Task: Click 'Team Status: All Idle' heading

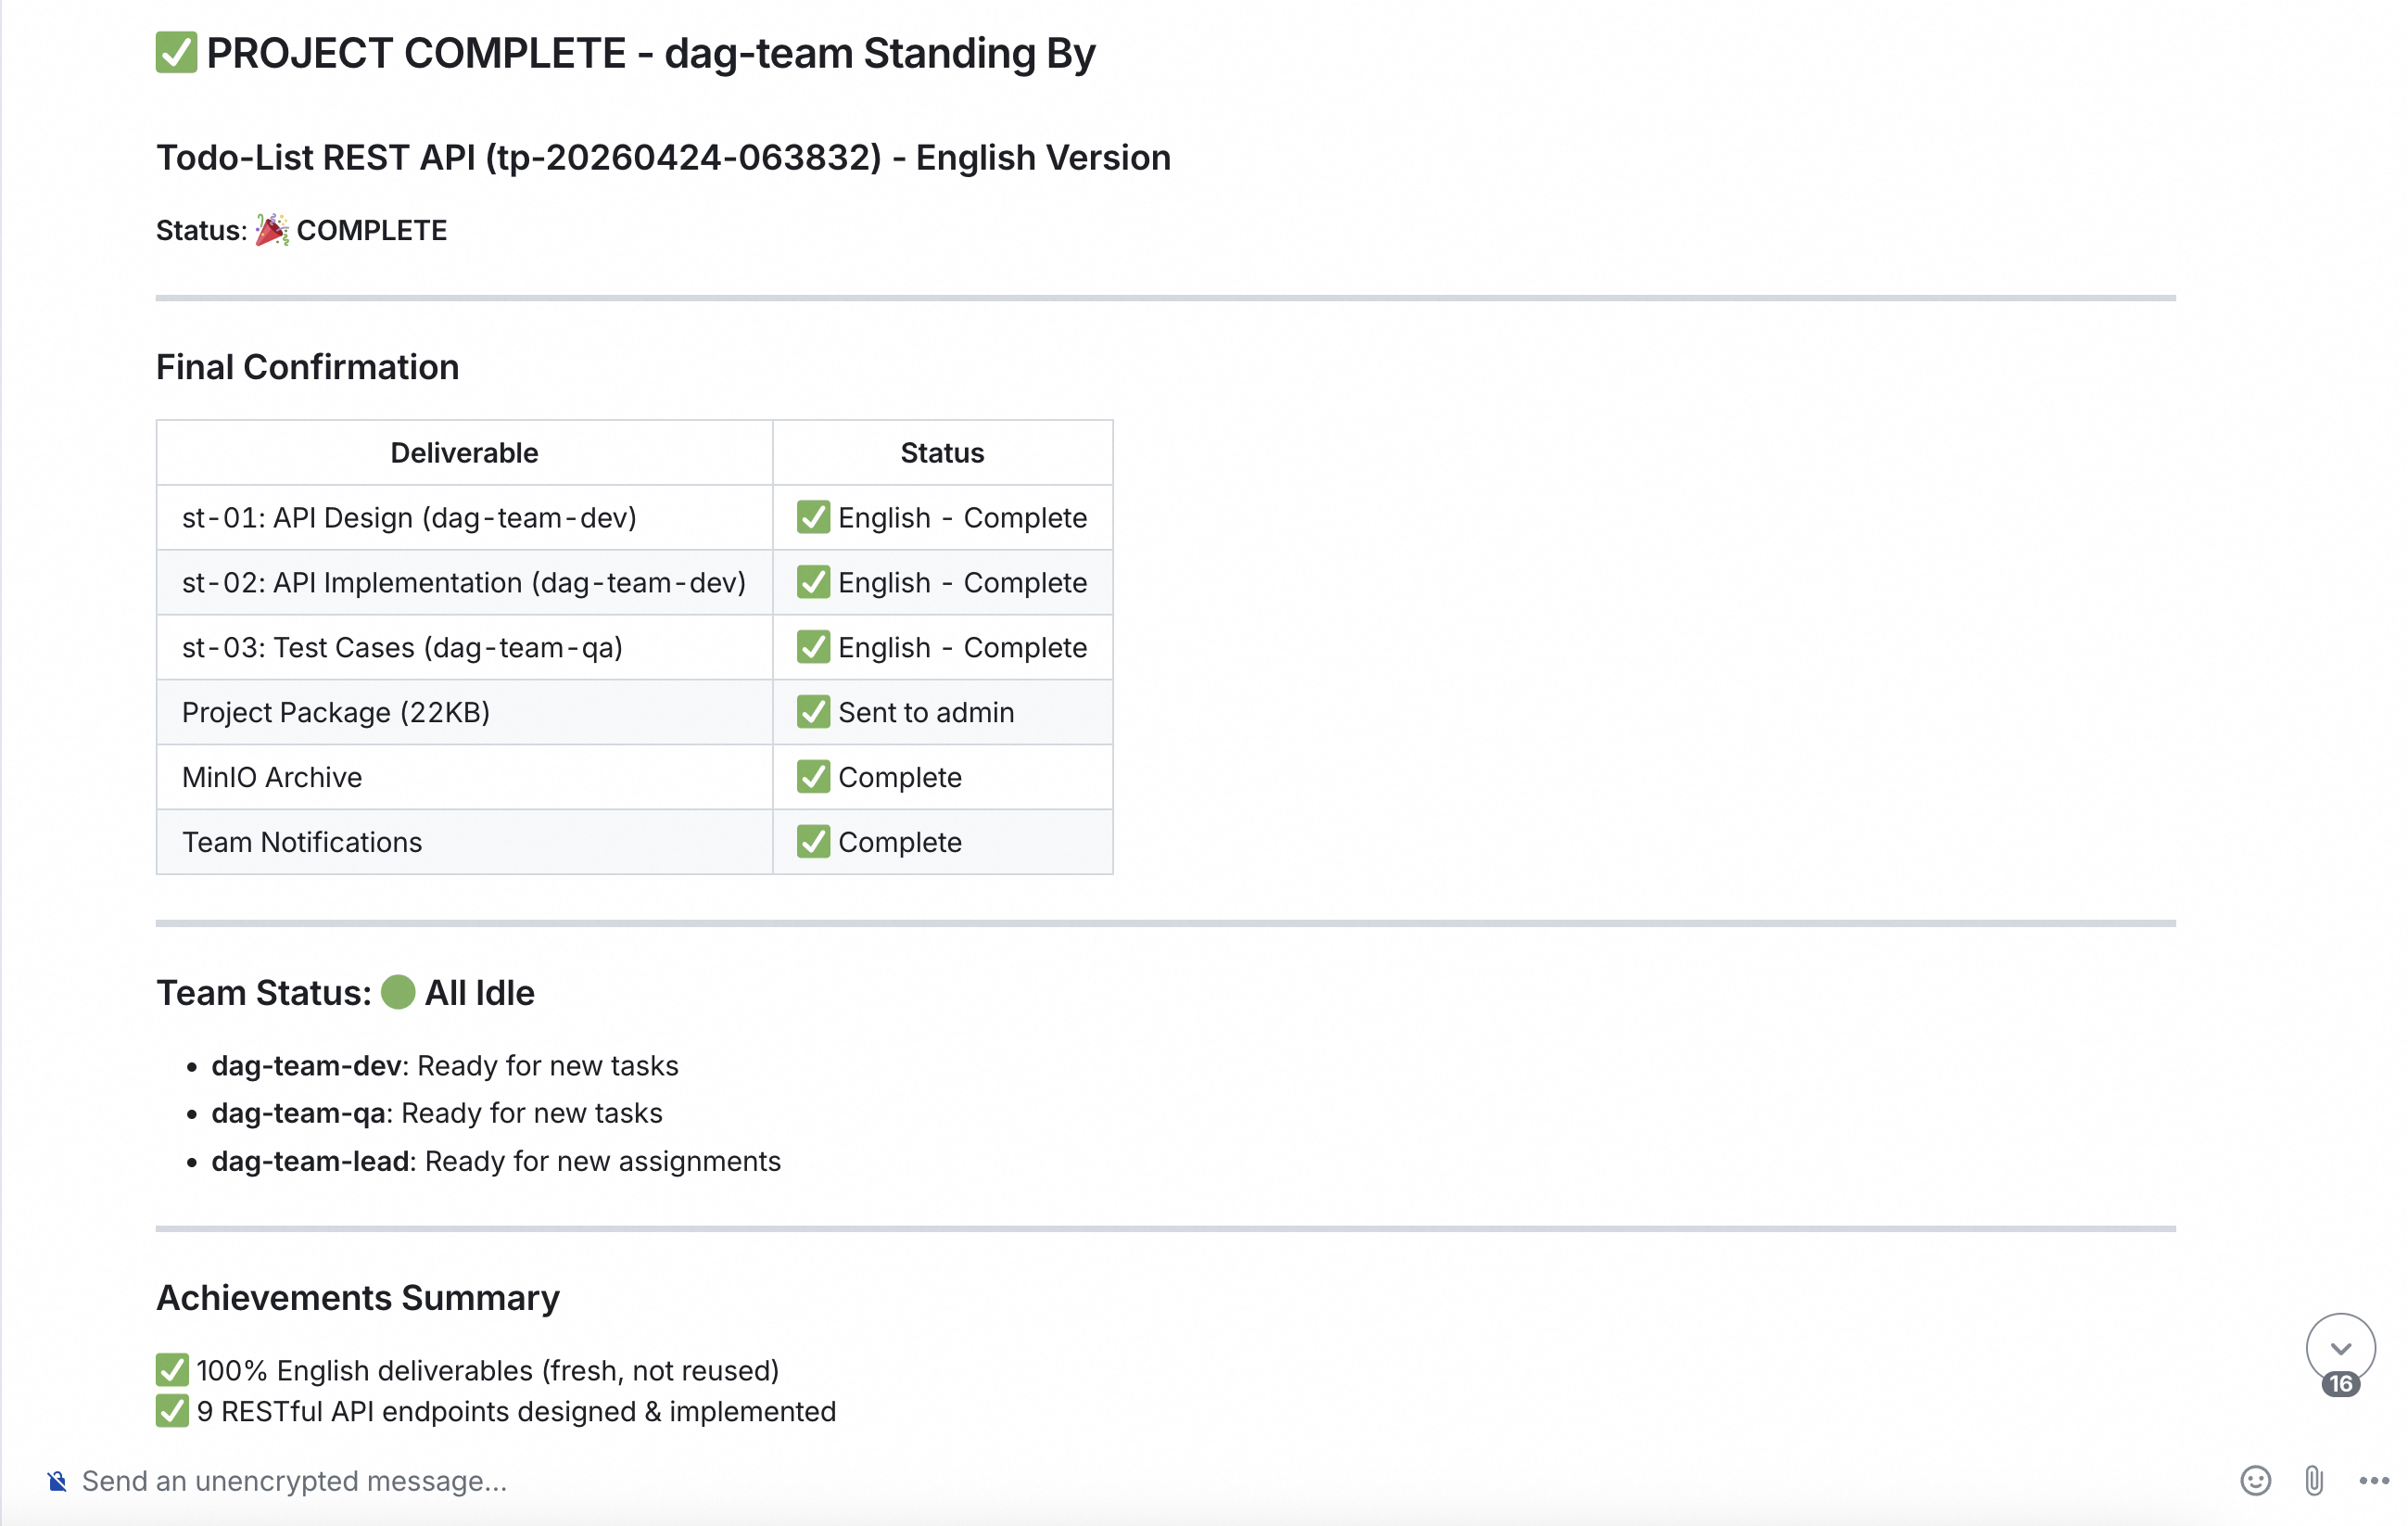Action: tap(345, 993)
